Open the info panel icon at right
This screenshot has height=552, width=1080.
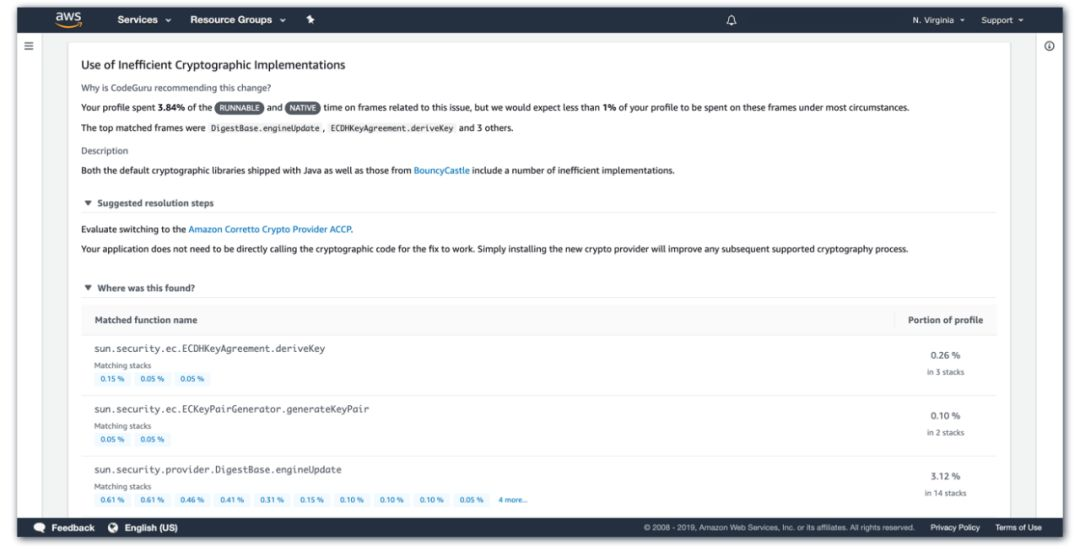[x=1049, y=46]
